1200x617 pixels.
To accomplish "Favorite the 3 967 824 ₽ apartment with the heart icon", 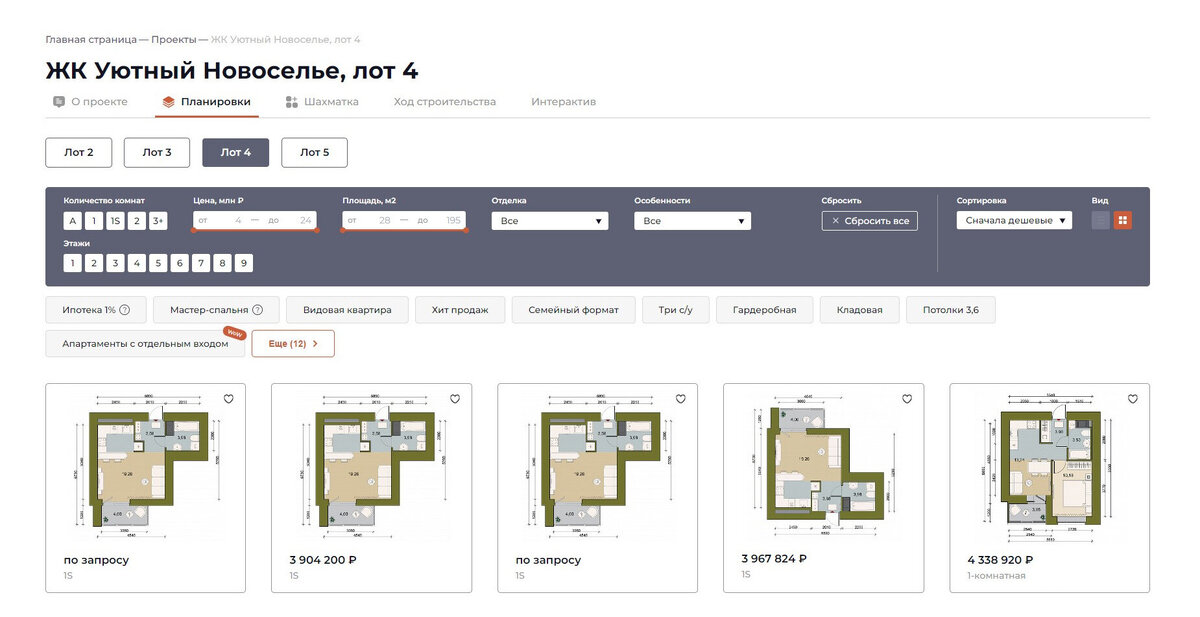I will (907, 399).
